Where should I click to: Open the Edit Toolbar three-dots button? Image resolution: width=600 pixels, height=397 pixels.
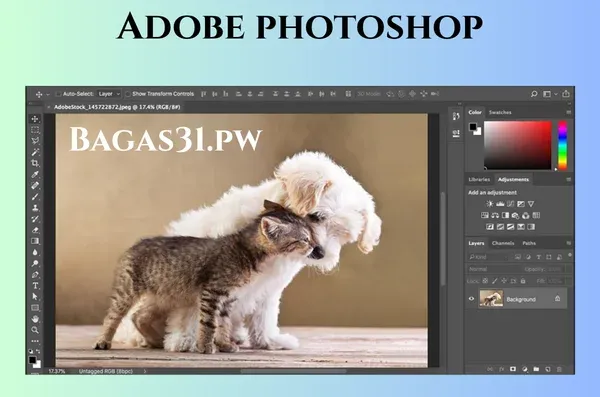click(35, 341)
